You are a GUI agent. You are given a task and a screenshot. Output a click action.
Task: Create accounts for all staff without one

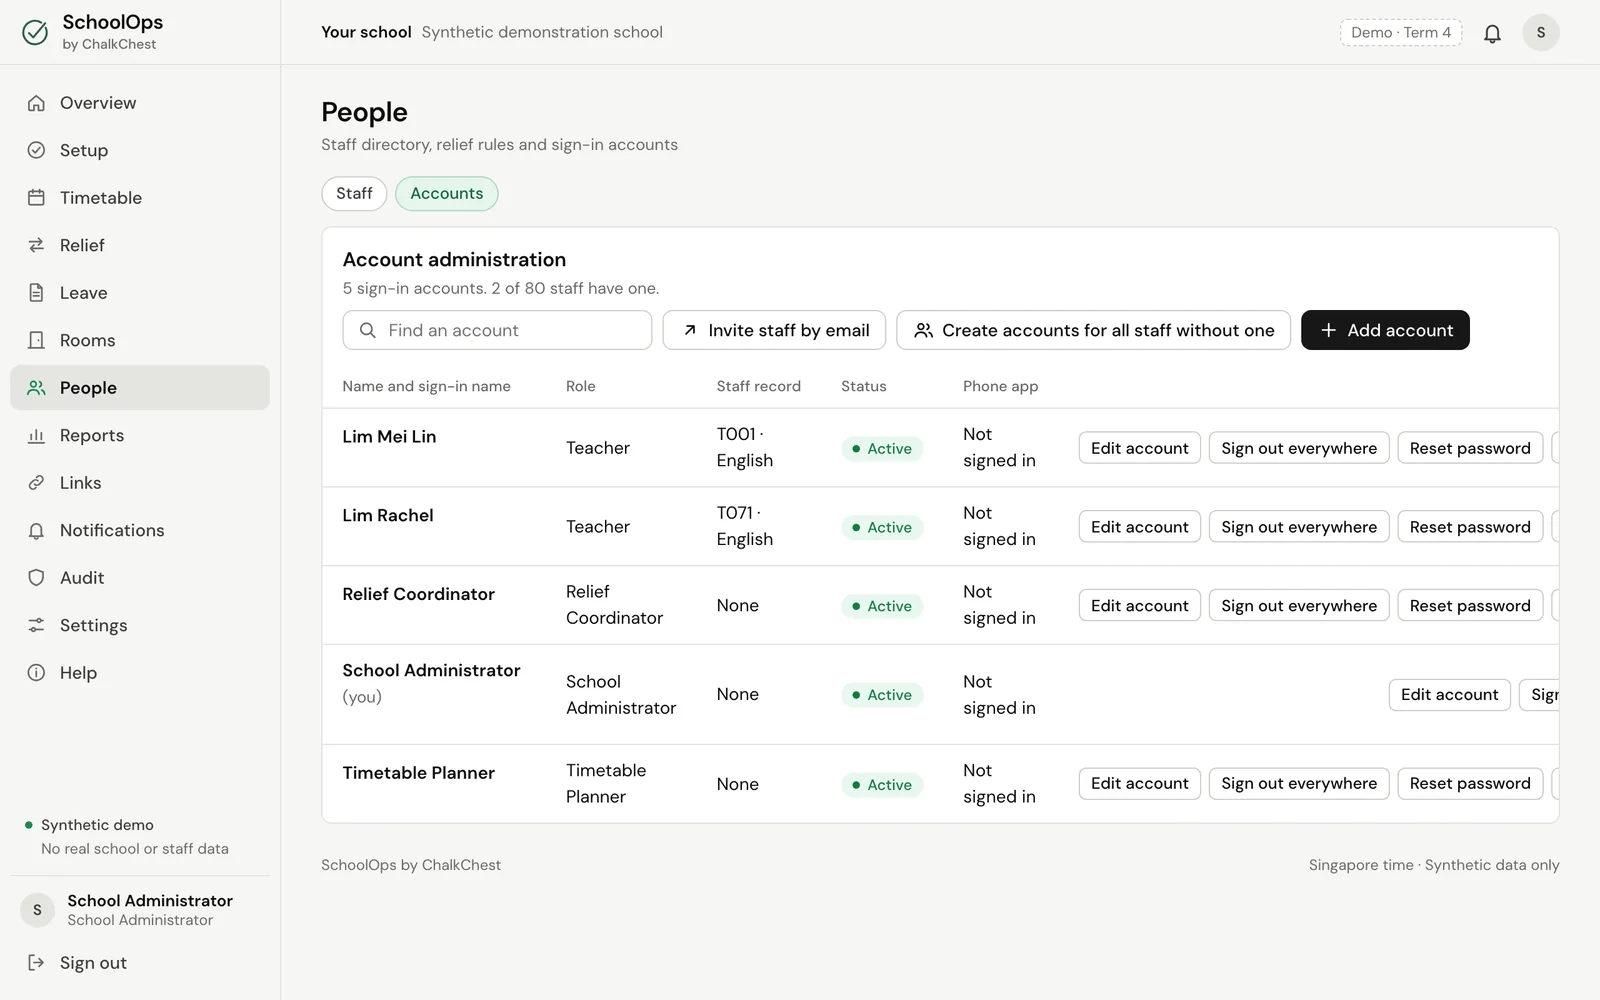[1093, 330]
